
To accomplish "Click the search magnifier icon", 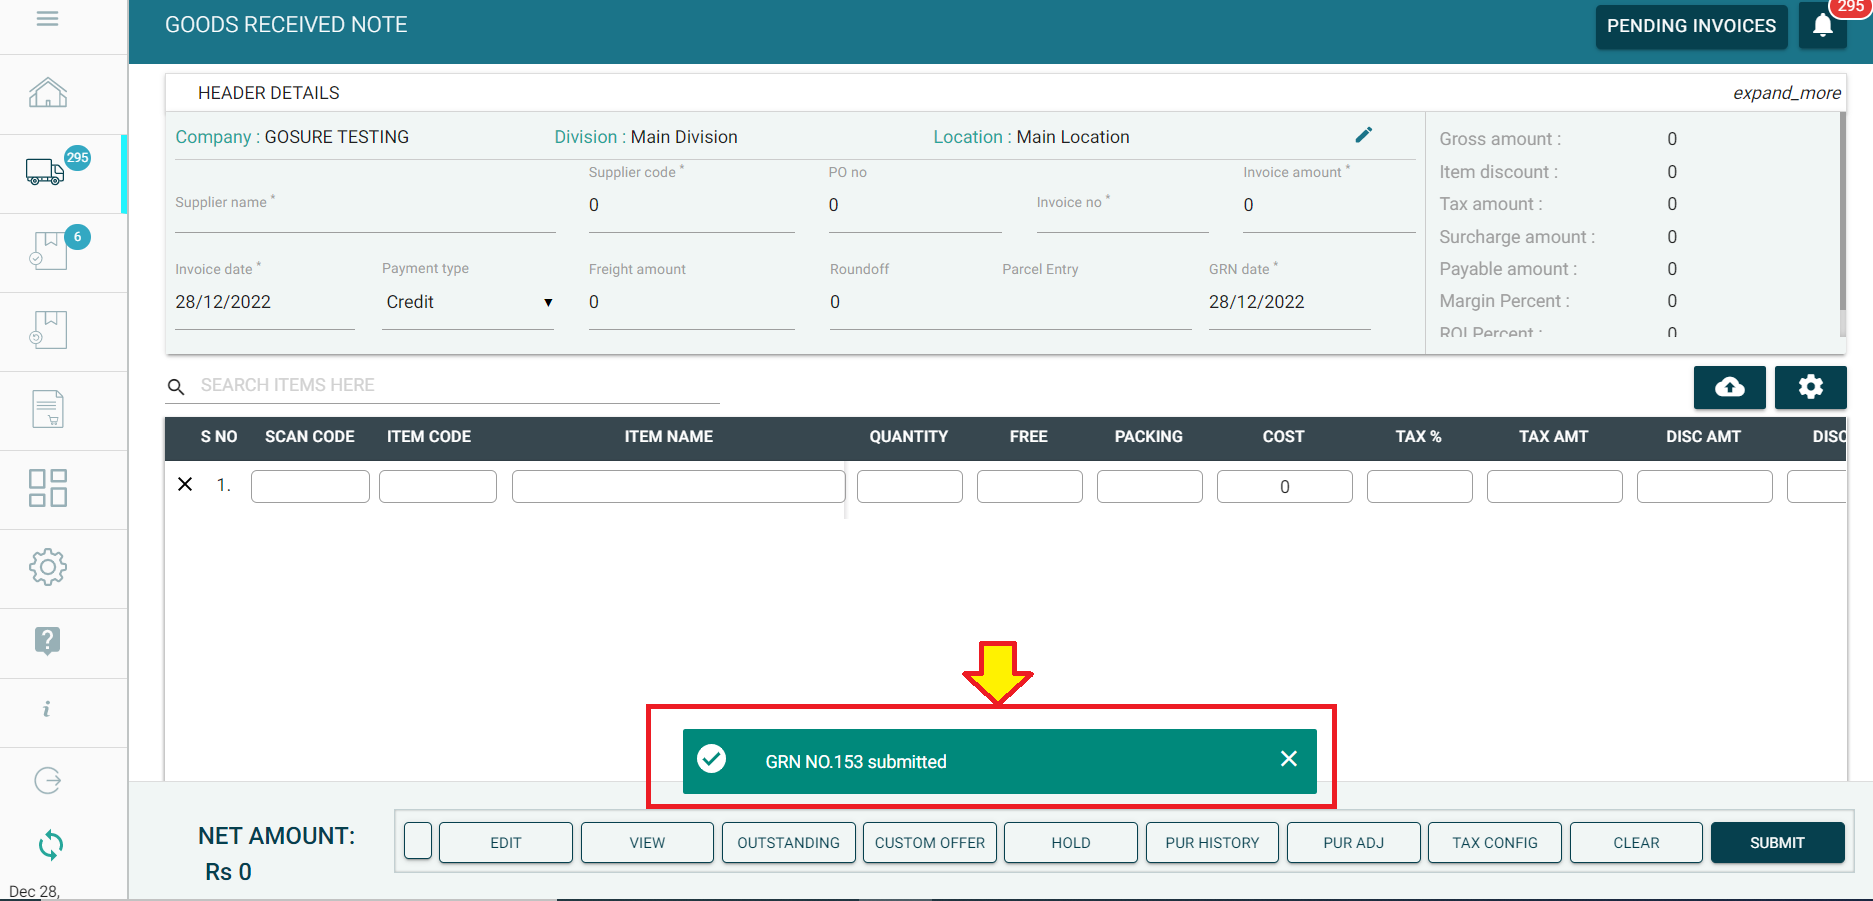I will pos(176,387).
